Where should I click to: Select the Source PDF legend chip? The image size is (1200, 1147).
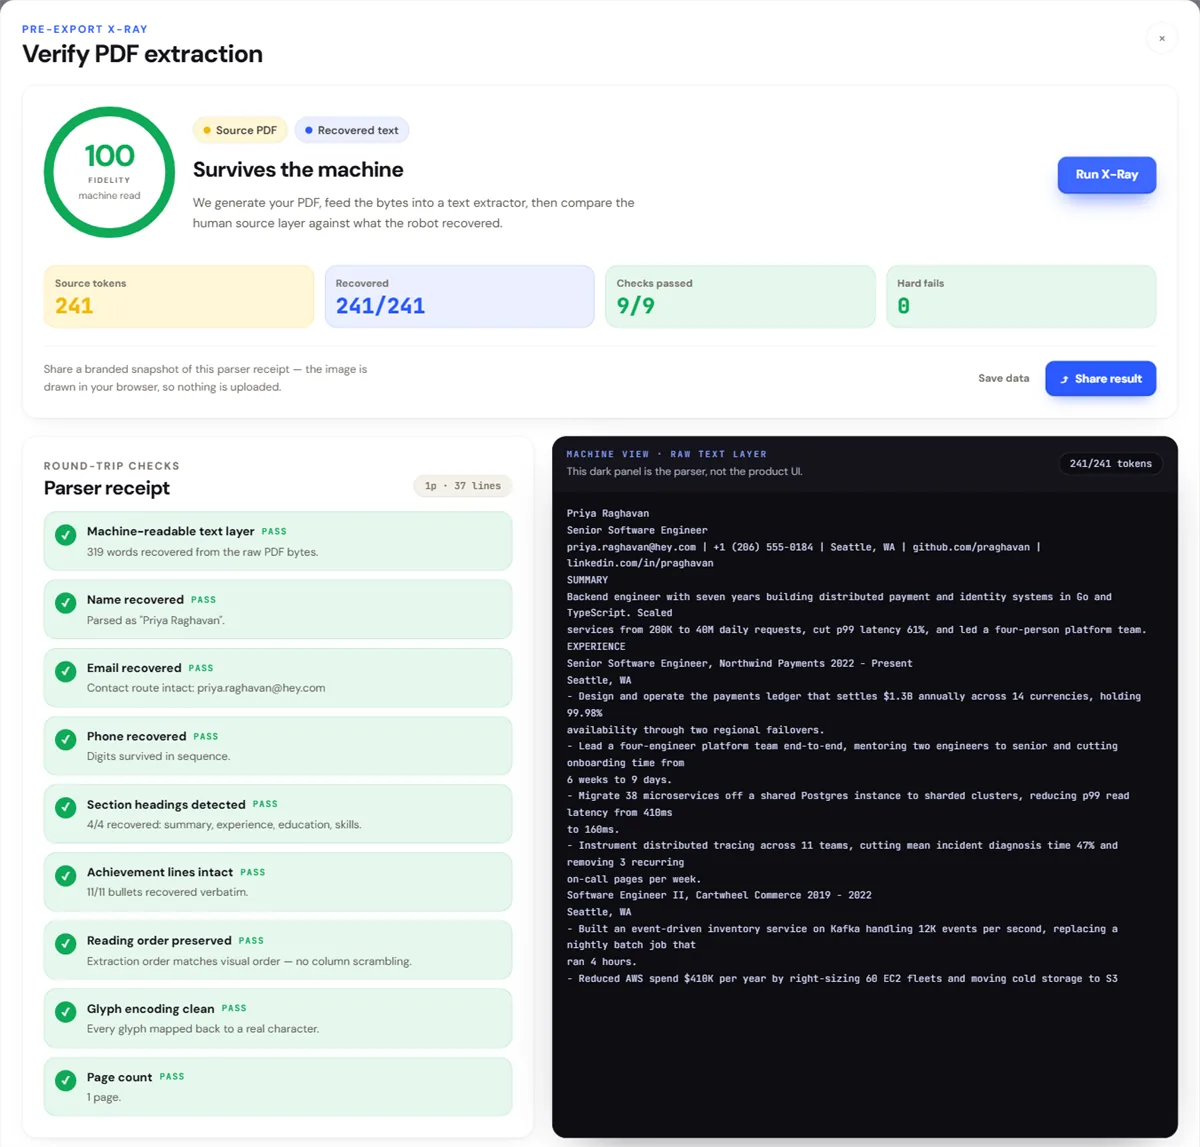coord(240,130)
